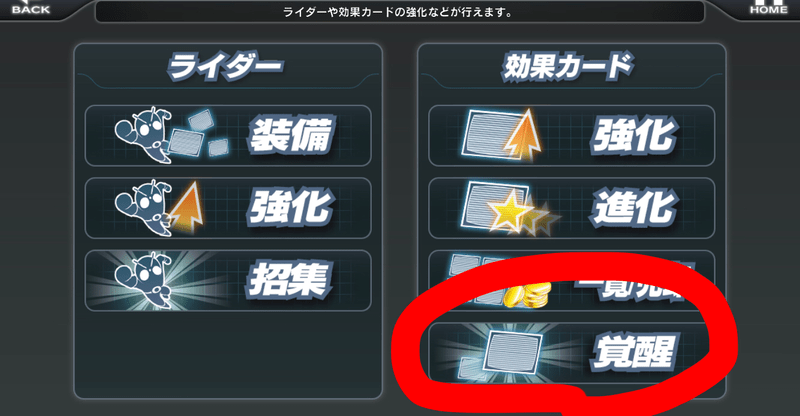Click the gold coins stack icon
The image size is (800, 416).
point(528,295)
